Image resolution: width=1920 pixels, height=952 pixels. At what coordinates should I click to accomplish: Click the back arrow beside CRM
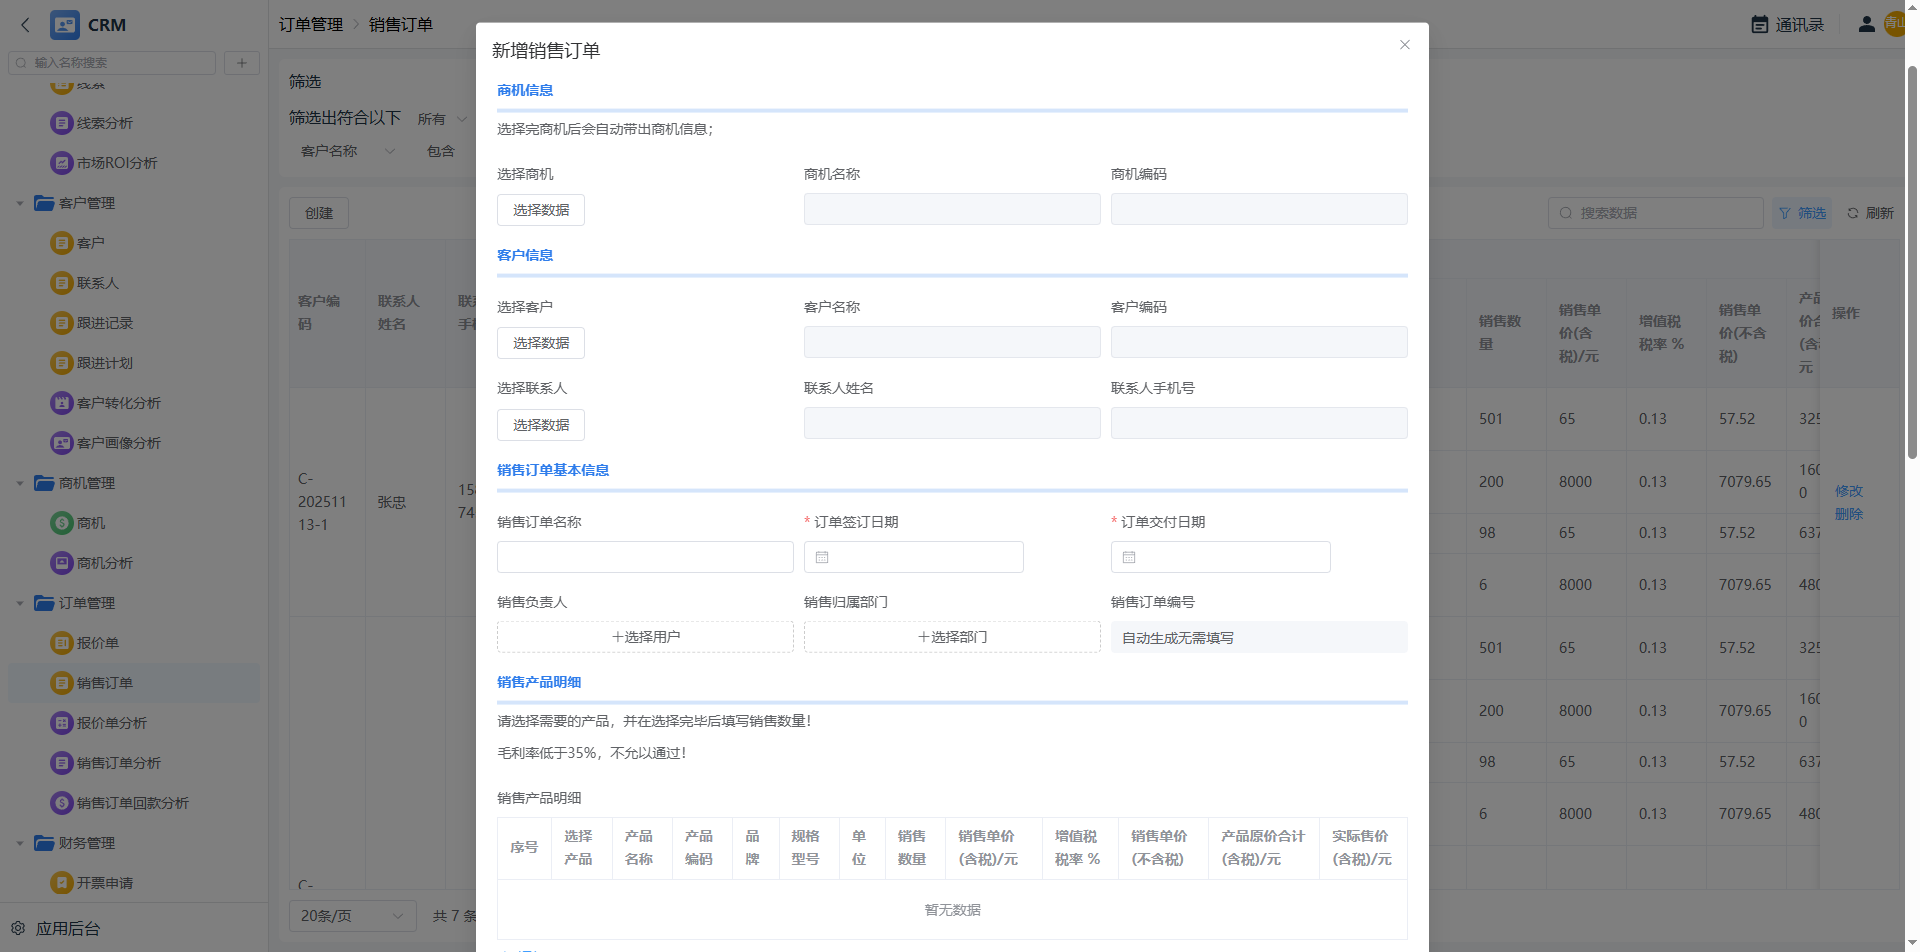pyautogui.click(x=26, y=25)
